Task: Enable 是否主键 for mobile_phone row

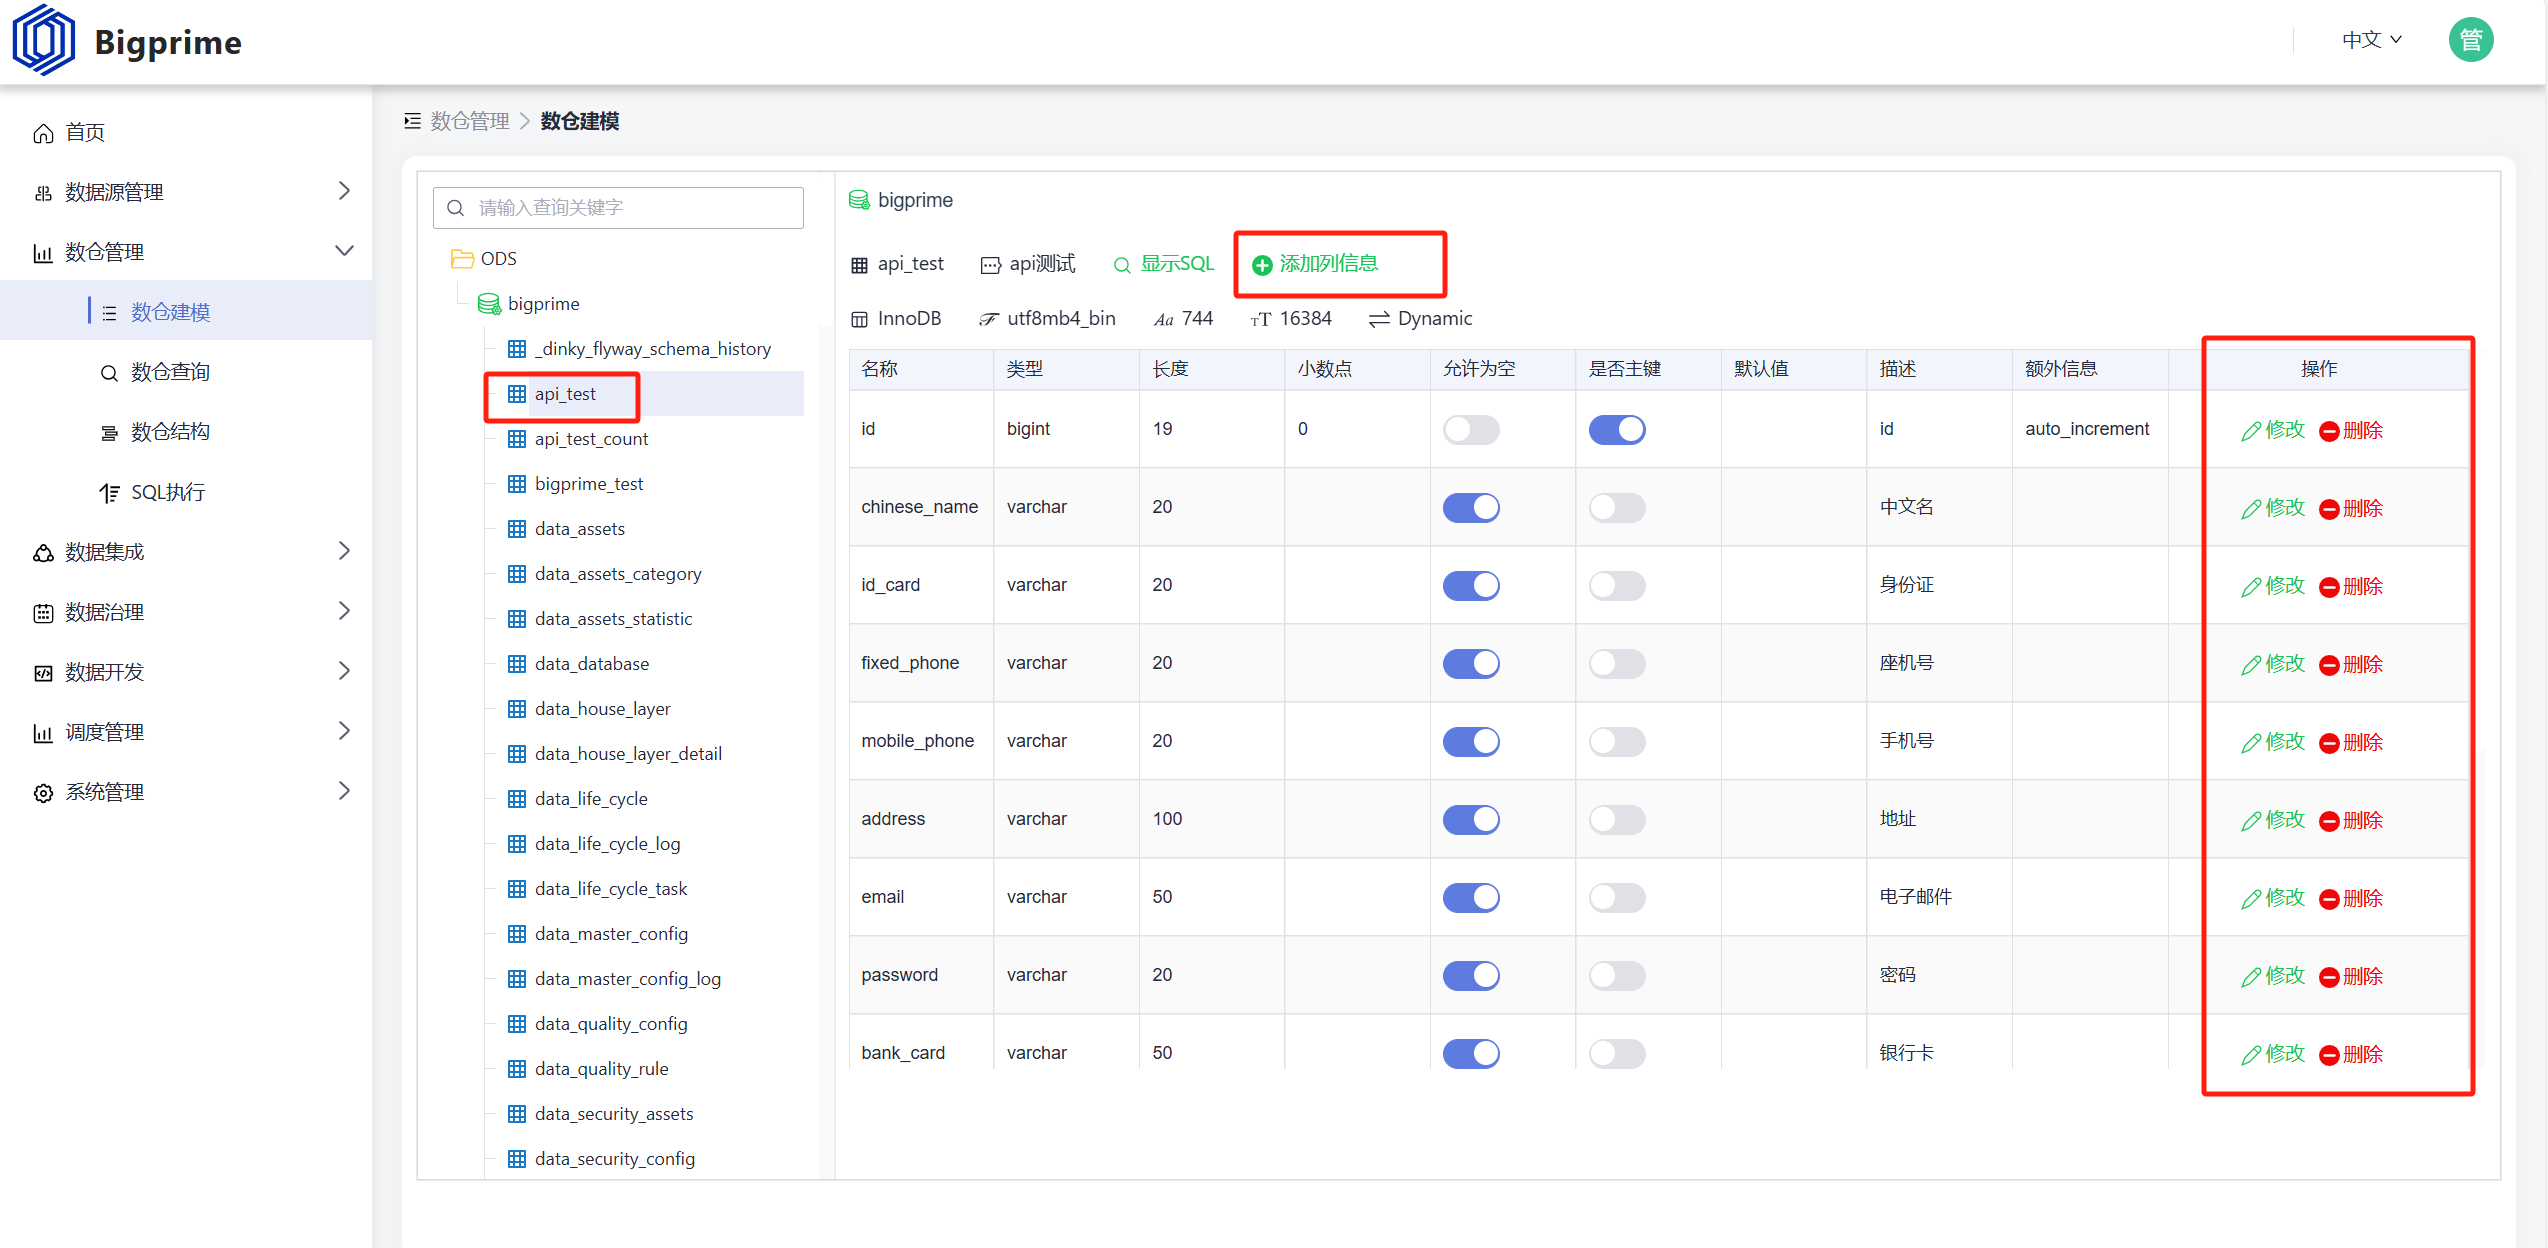Action: [1617, 742]
